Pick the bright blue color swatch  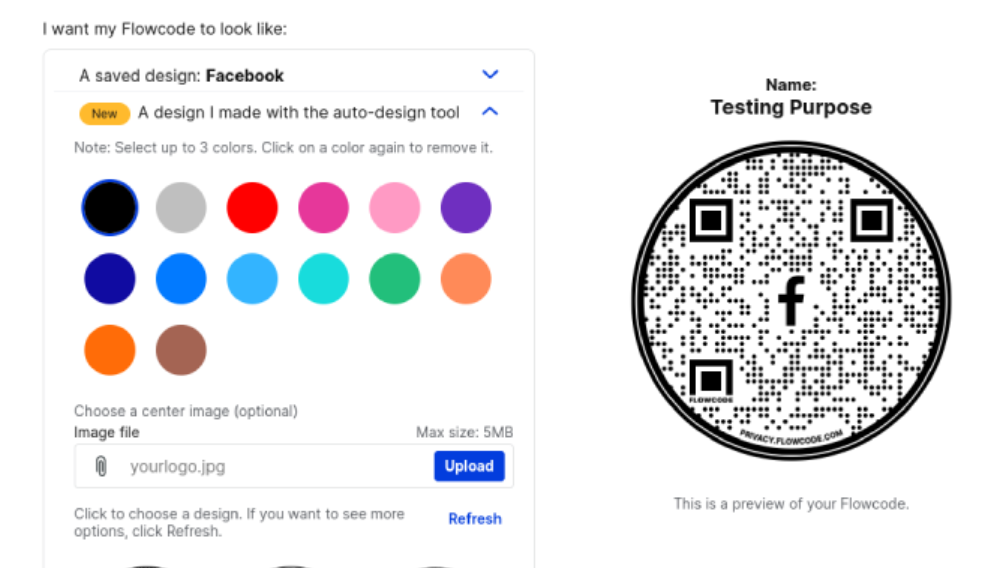pos(181,279)
